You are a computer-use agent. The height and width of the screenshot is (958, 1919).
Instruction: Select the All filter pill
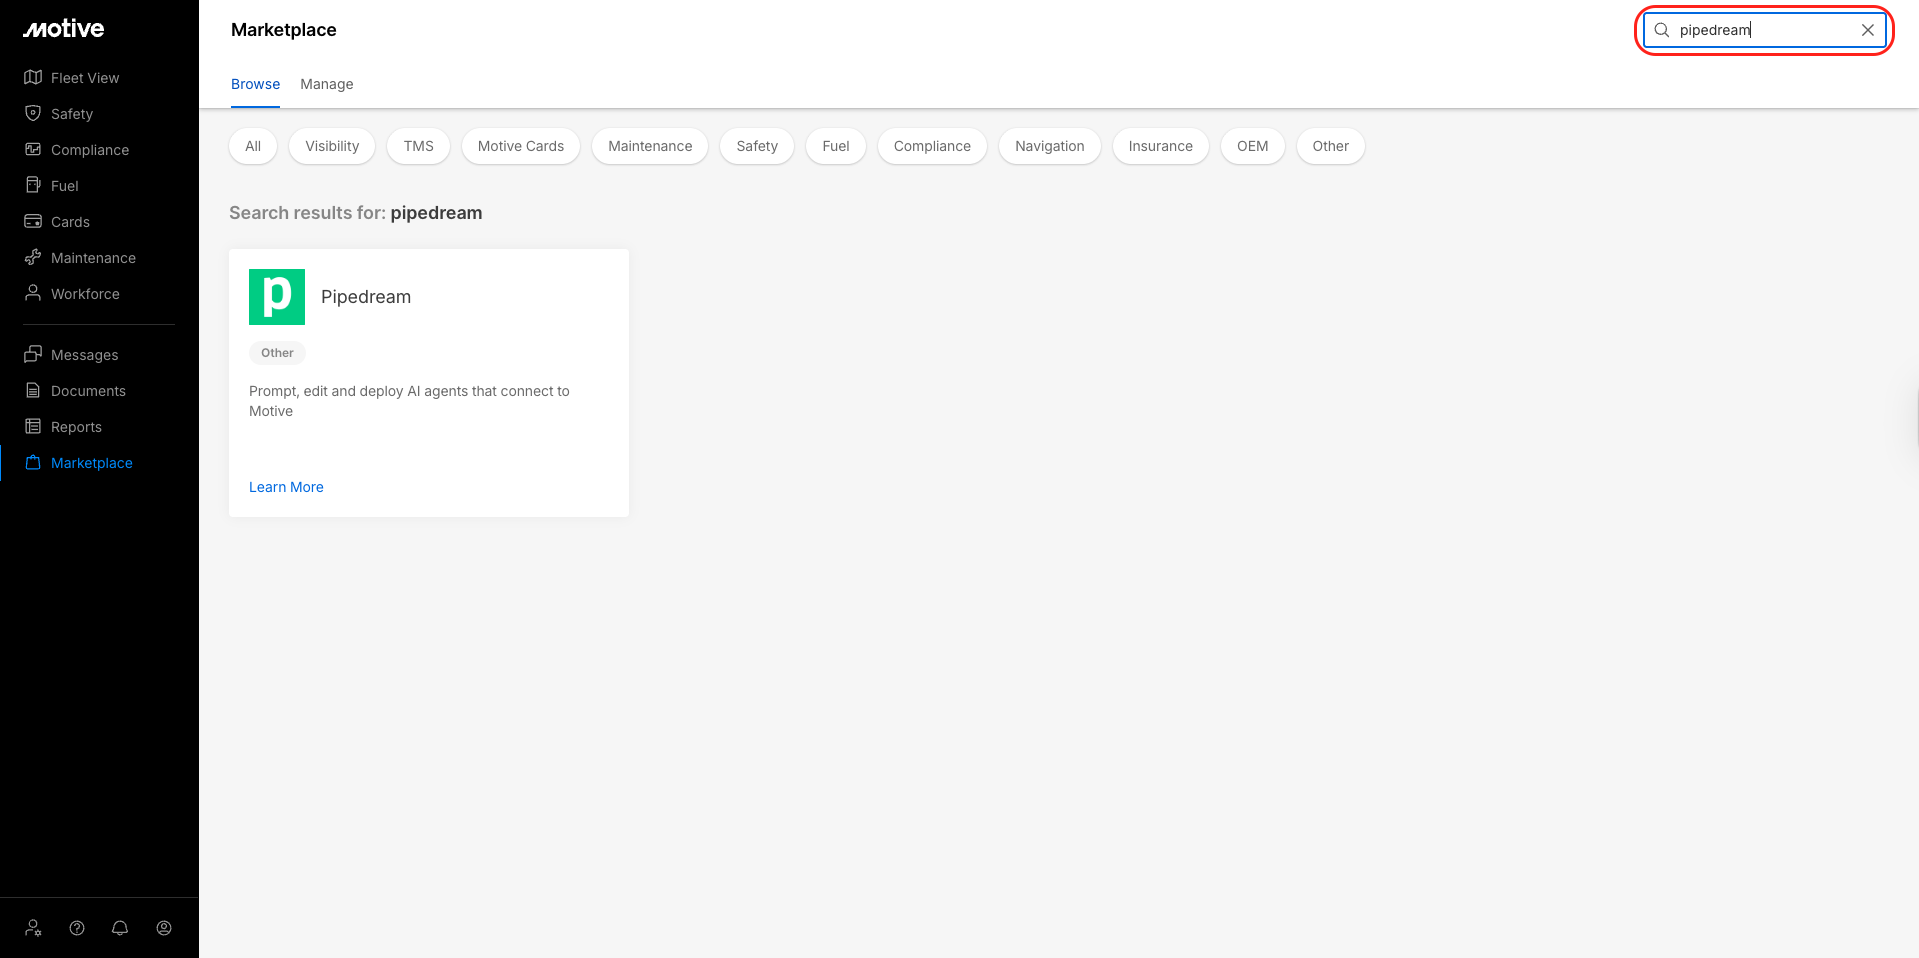[252, 146]
